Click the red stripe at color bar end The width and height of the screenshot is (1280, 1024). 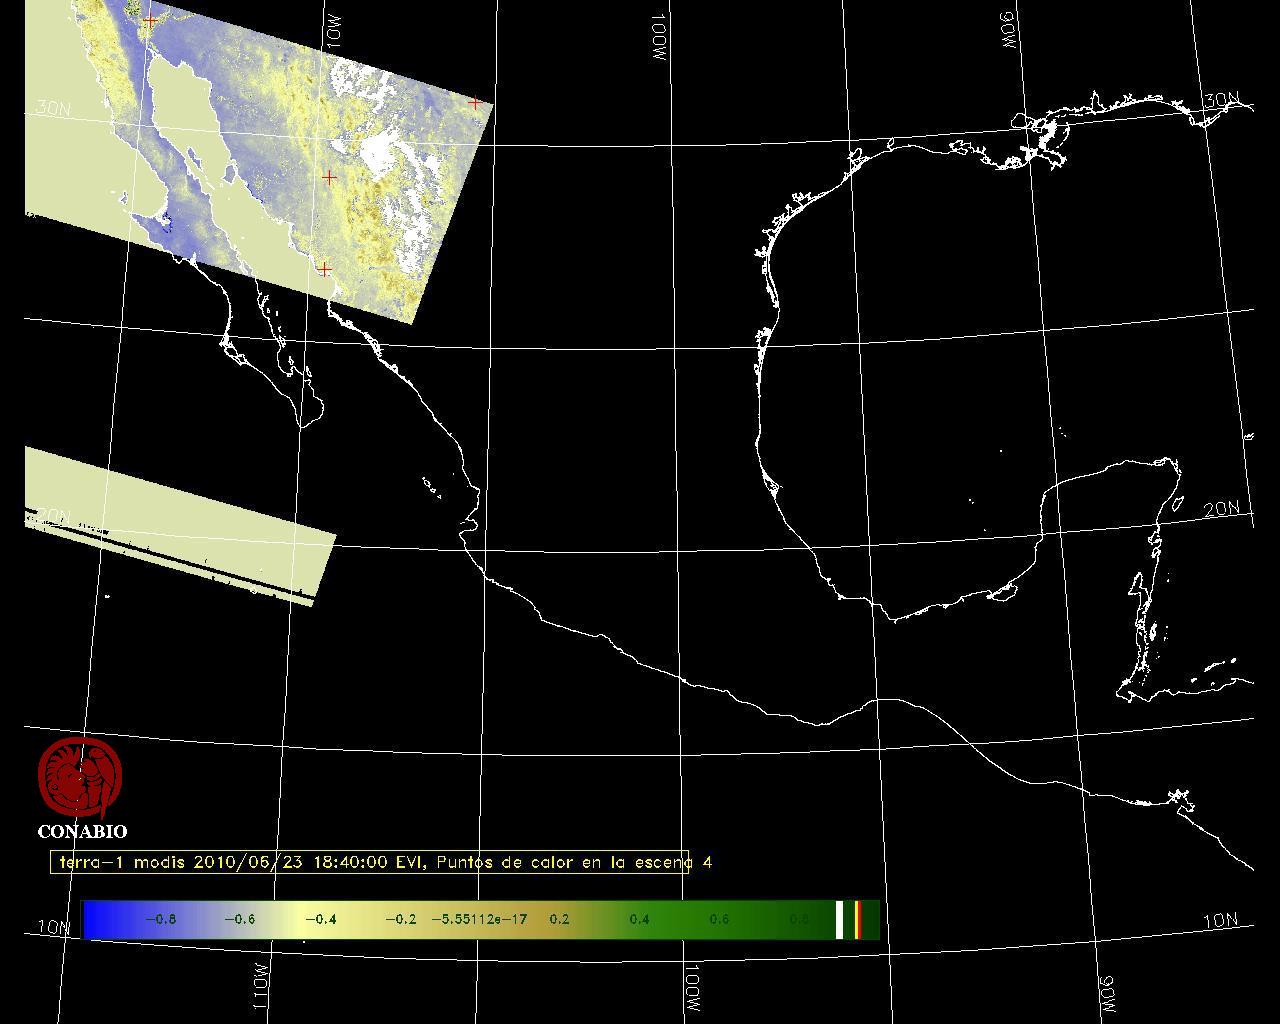pyautogui.click(x=857, y=920)
